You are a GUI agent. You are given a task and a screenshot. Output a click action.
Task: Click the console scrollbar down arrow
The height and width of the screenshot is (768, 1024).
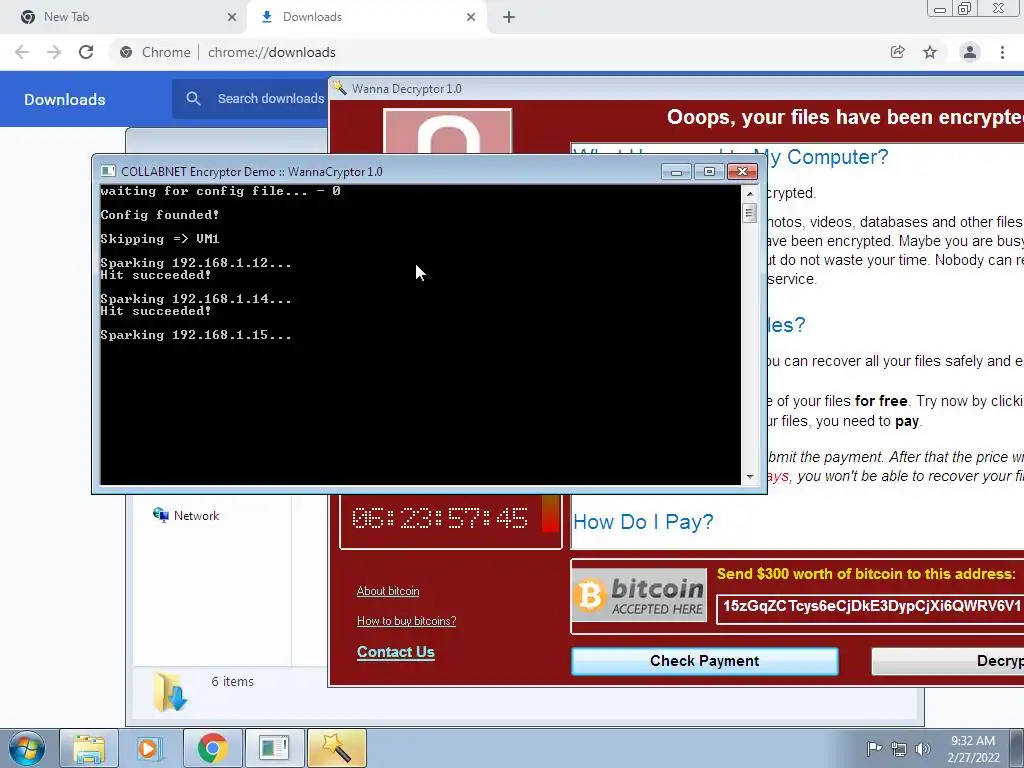[x=750, y=477]
